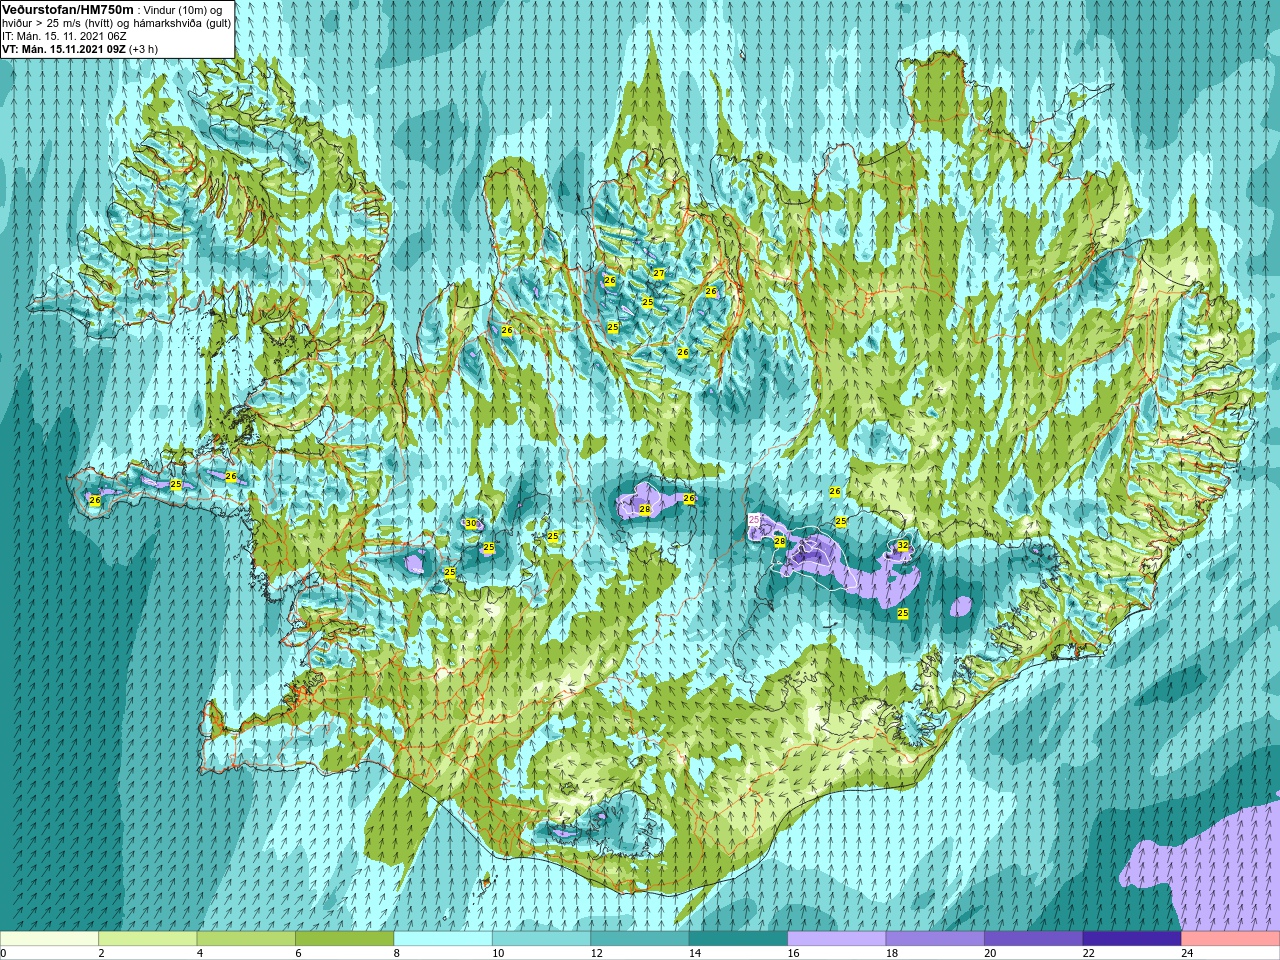Screen dimensions: 1280x960
Task: Click the "10" legend scale label
Action: click(x=498, y=953)
